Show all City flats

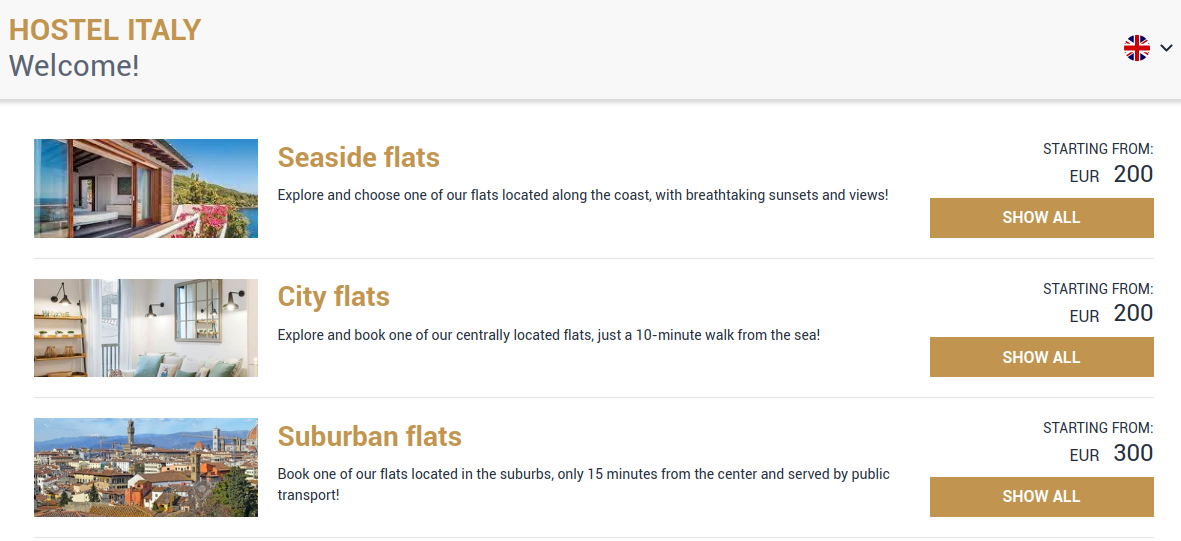point(1042,357)
